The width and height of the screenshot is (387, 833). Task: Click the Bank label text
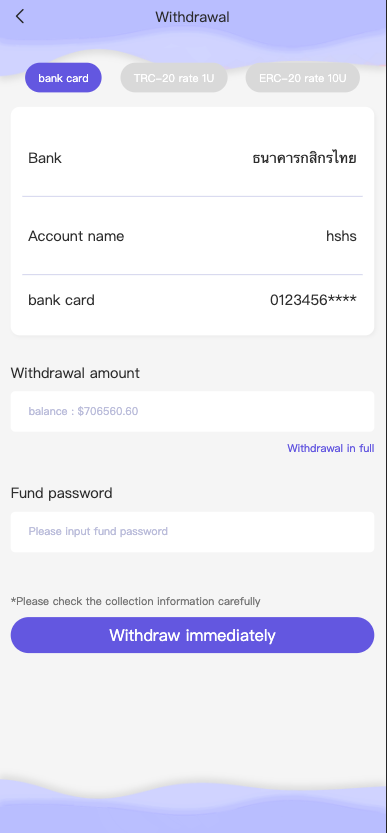pos(45,158)
